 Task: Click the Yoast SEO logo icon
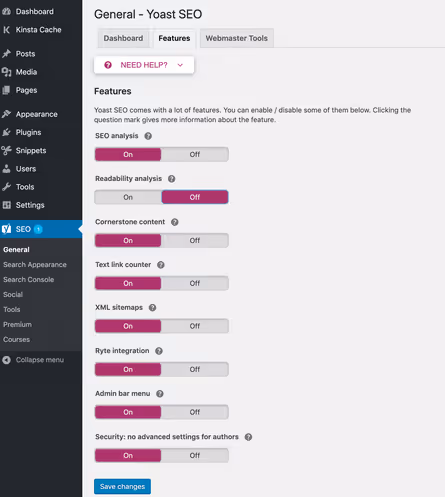[x=6, y=229]
